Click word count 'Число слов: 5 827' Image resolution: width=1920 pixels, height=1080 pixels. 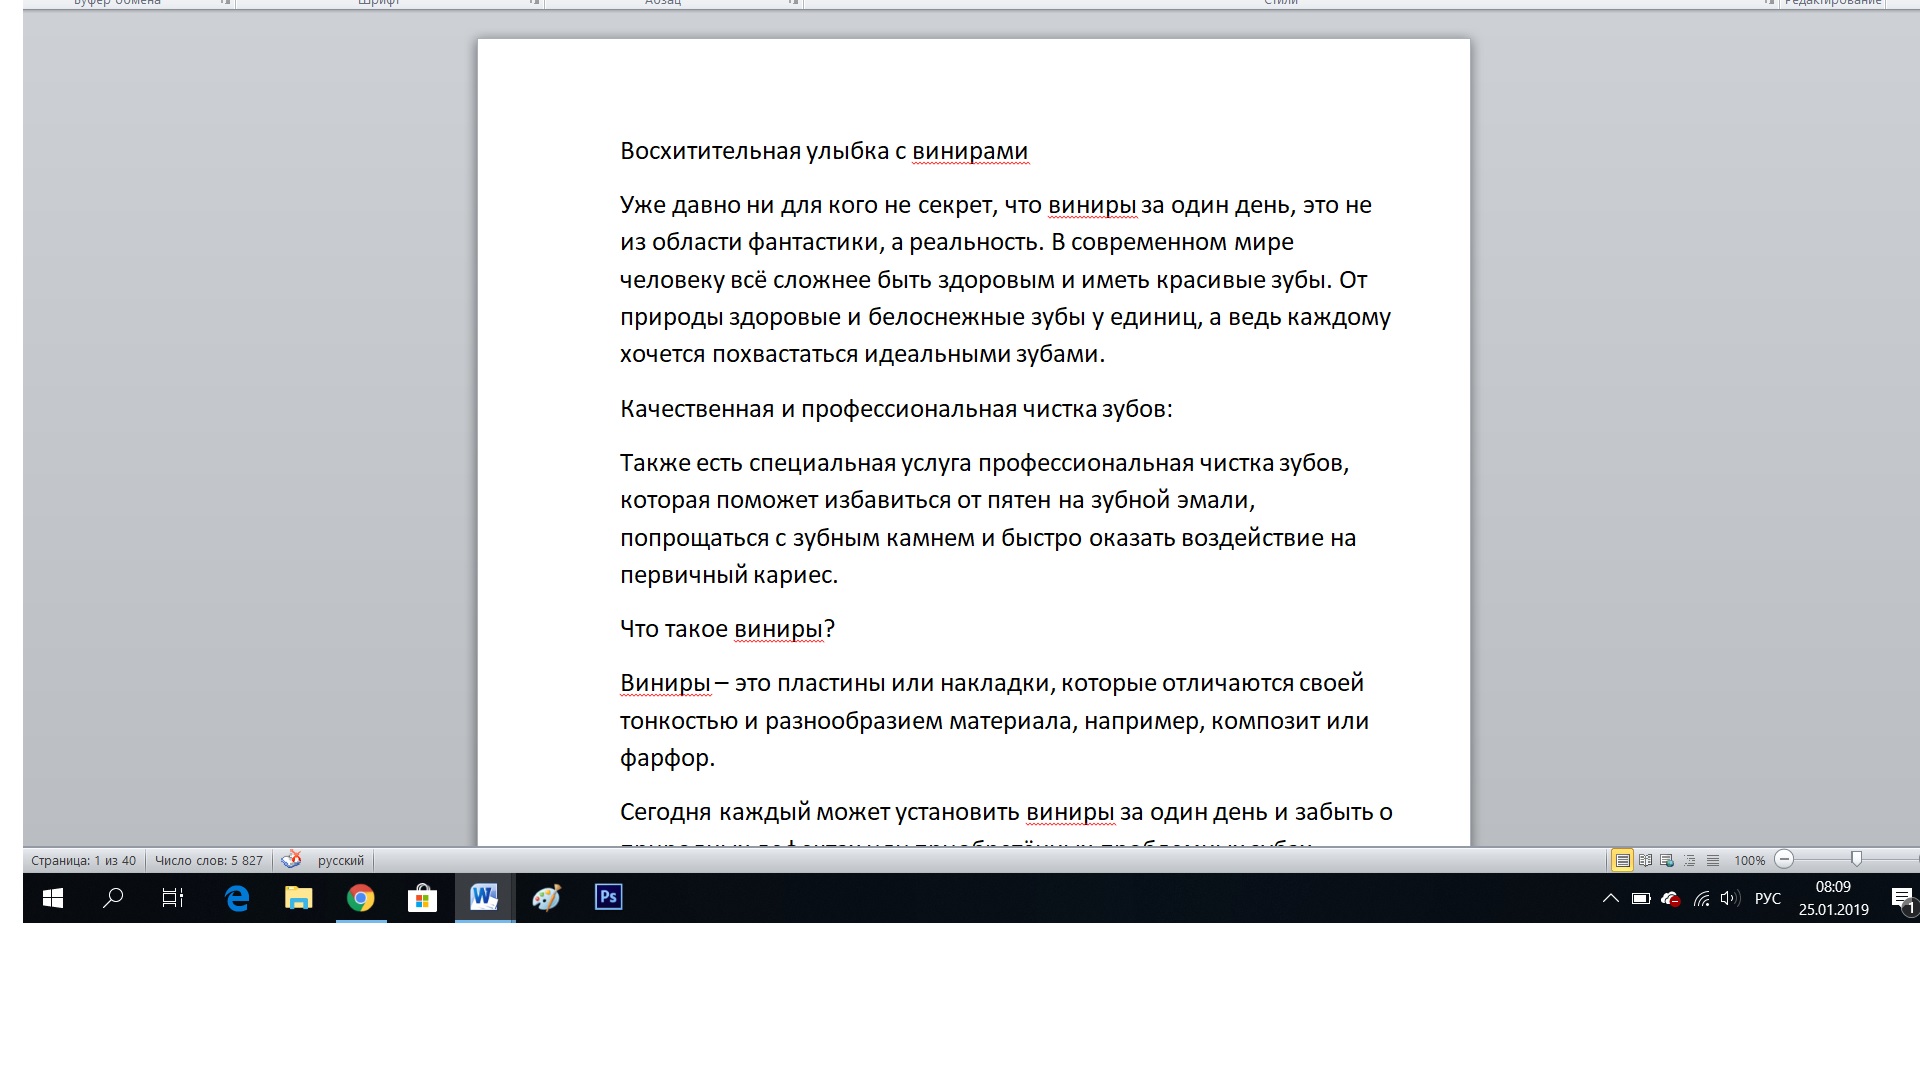(209, 860)
